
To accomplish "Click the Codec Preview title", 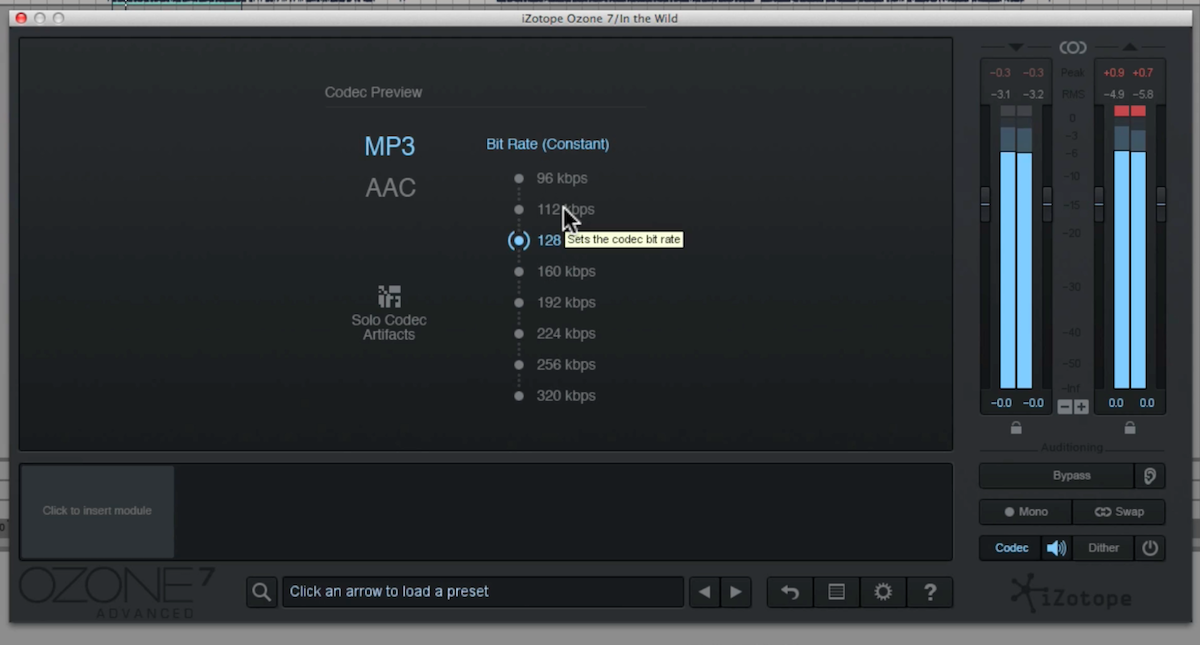I will point(373,92).
